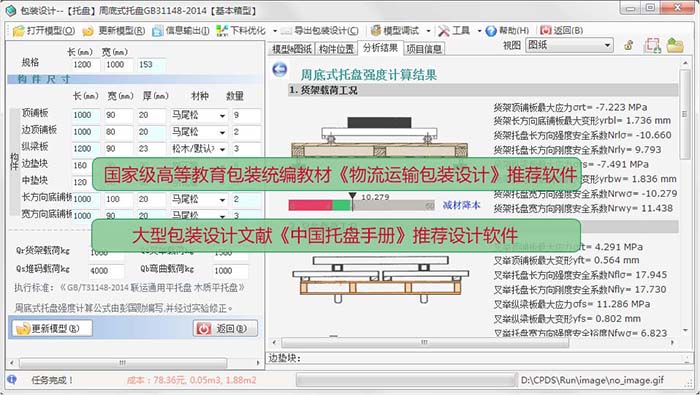Click the cutting optimization (下料优化) icon
Viewport: 700px width, 395px height.
click(x=221, y=31)
